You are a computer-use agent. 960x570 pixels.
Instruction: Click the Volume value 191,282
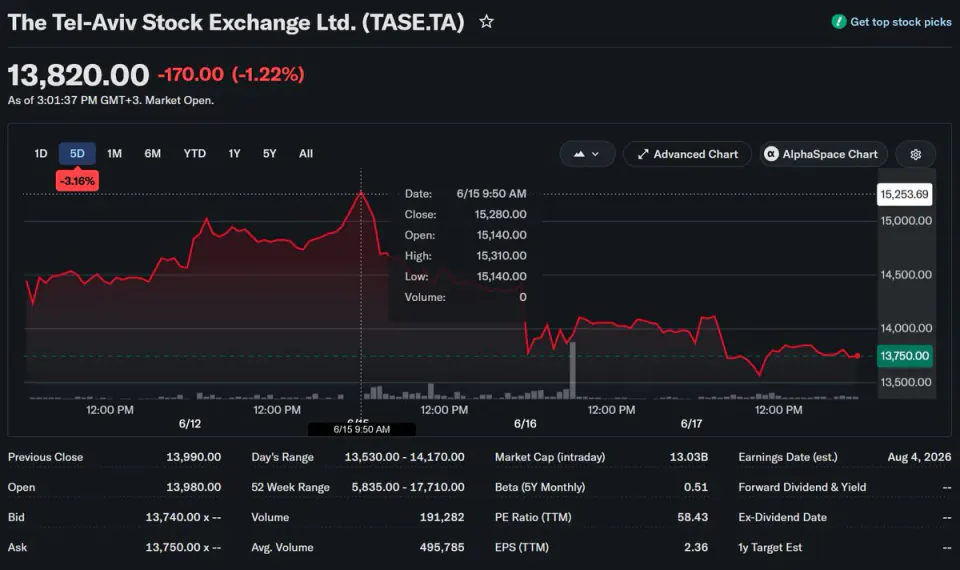pyautogui.click(x=442, y=517)
